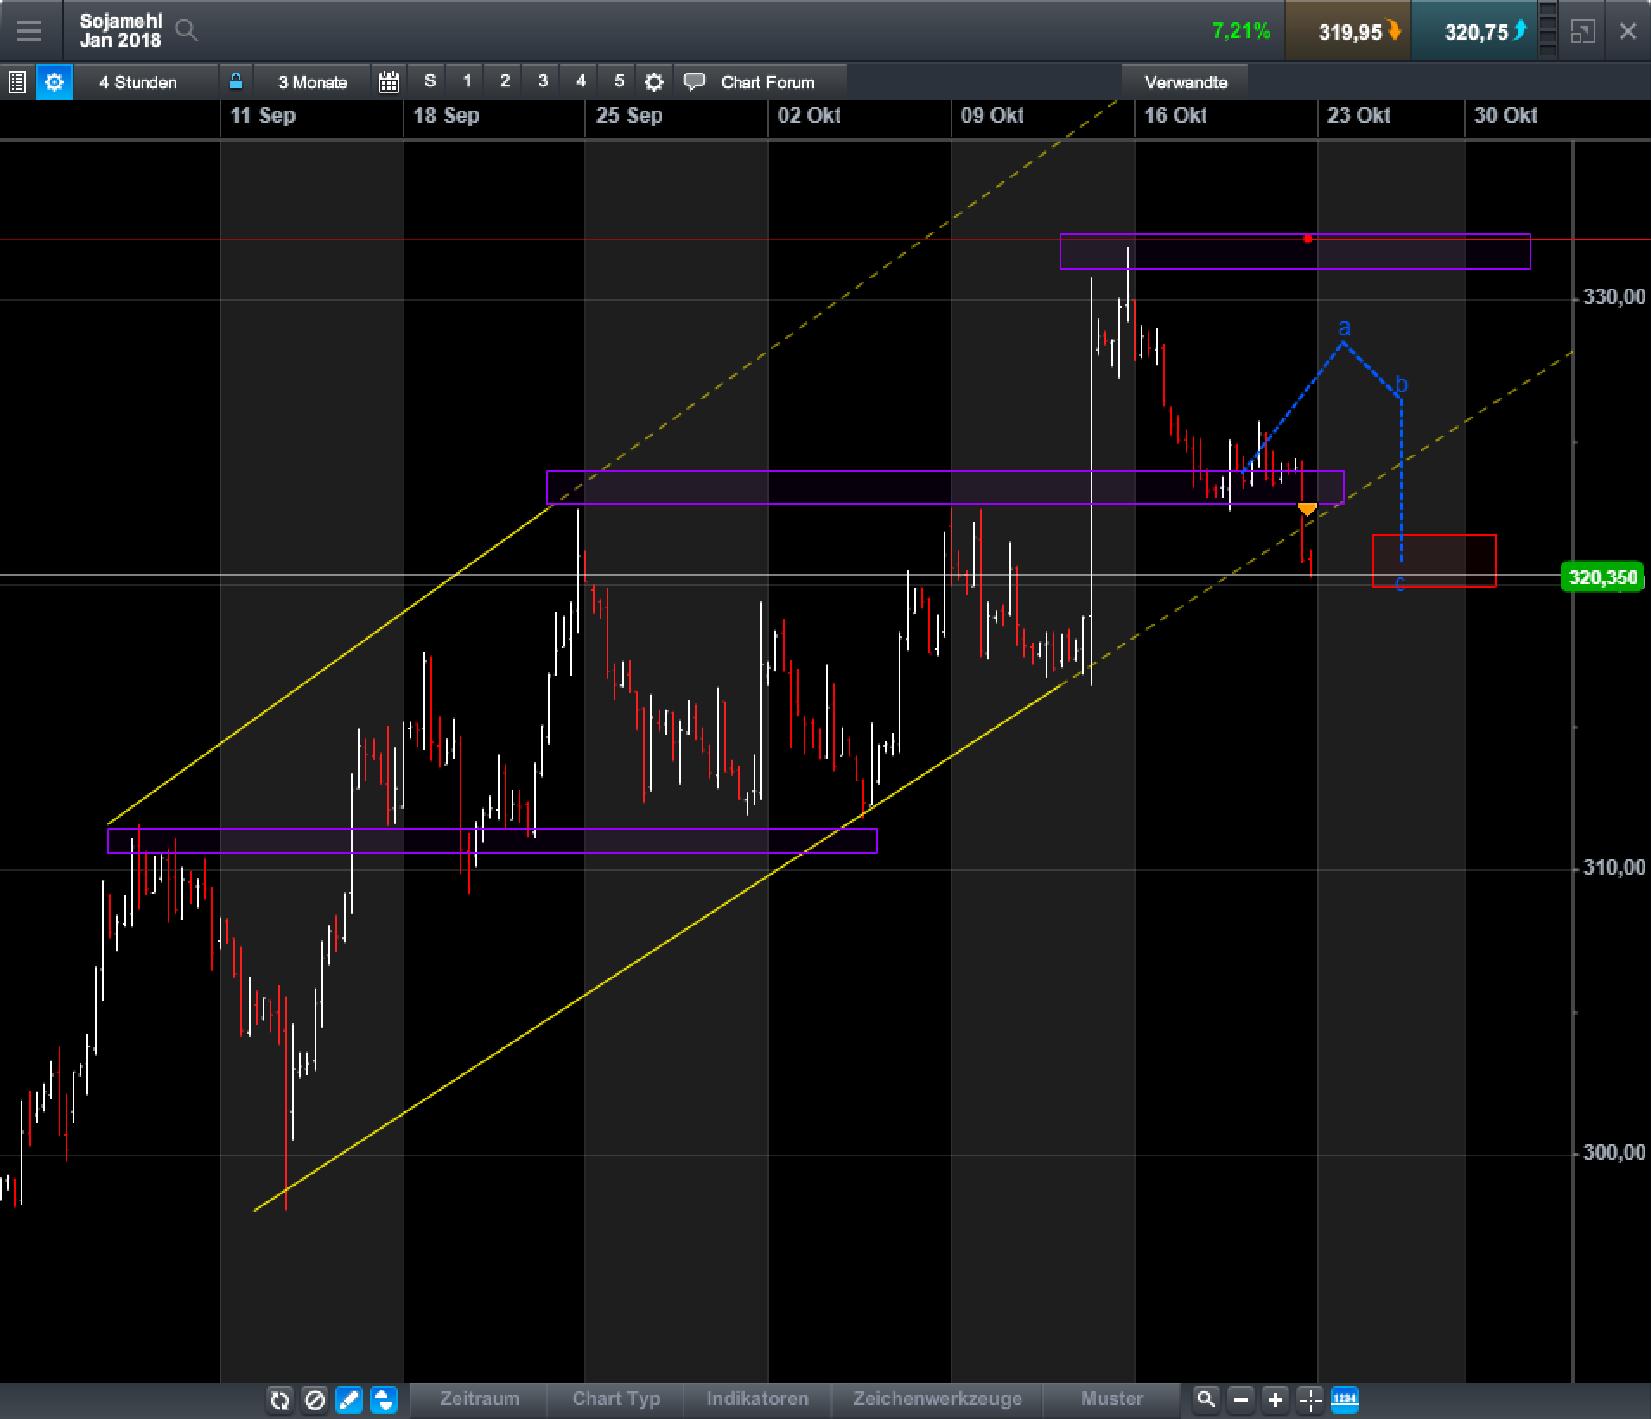Viewport: 1651px width, 1419px height.
Task: Toggle drawing prohibition with the ban icon
Action: pos(314,1400)
